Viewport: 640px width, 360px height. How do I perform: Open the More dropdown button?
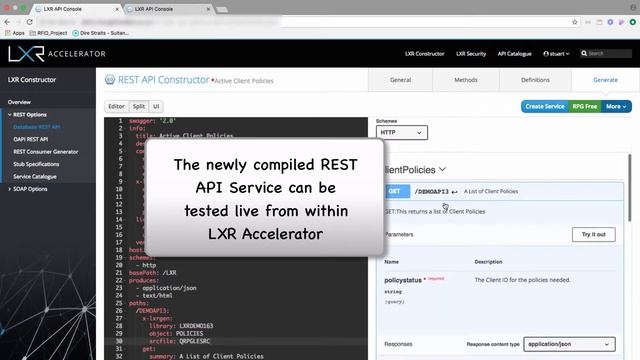click(x=616, y=107)
